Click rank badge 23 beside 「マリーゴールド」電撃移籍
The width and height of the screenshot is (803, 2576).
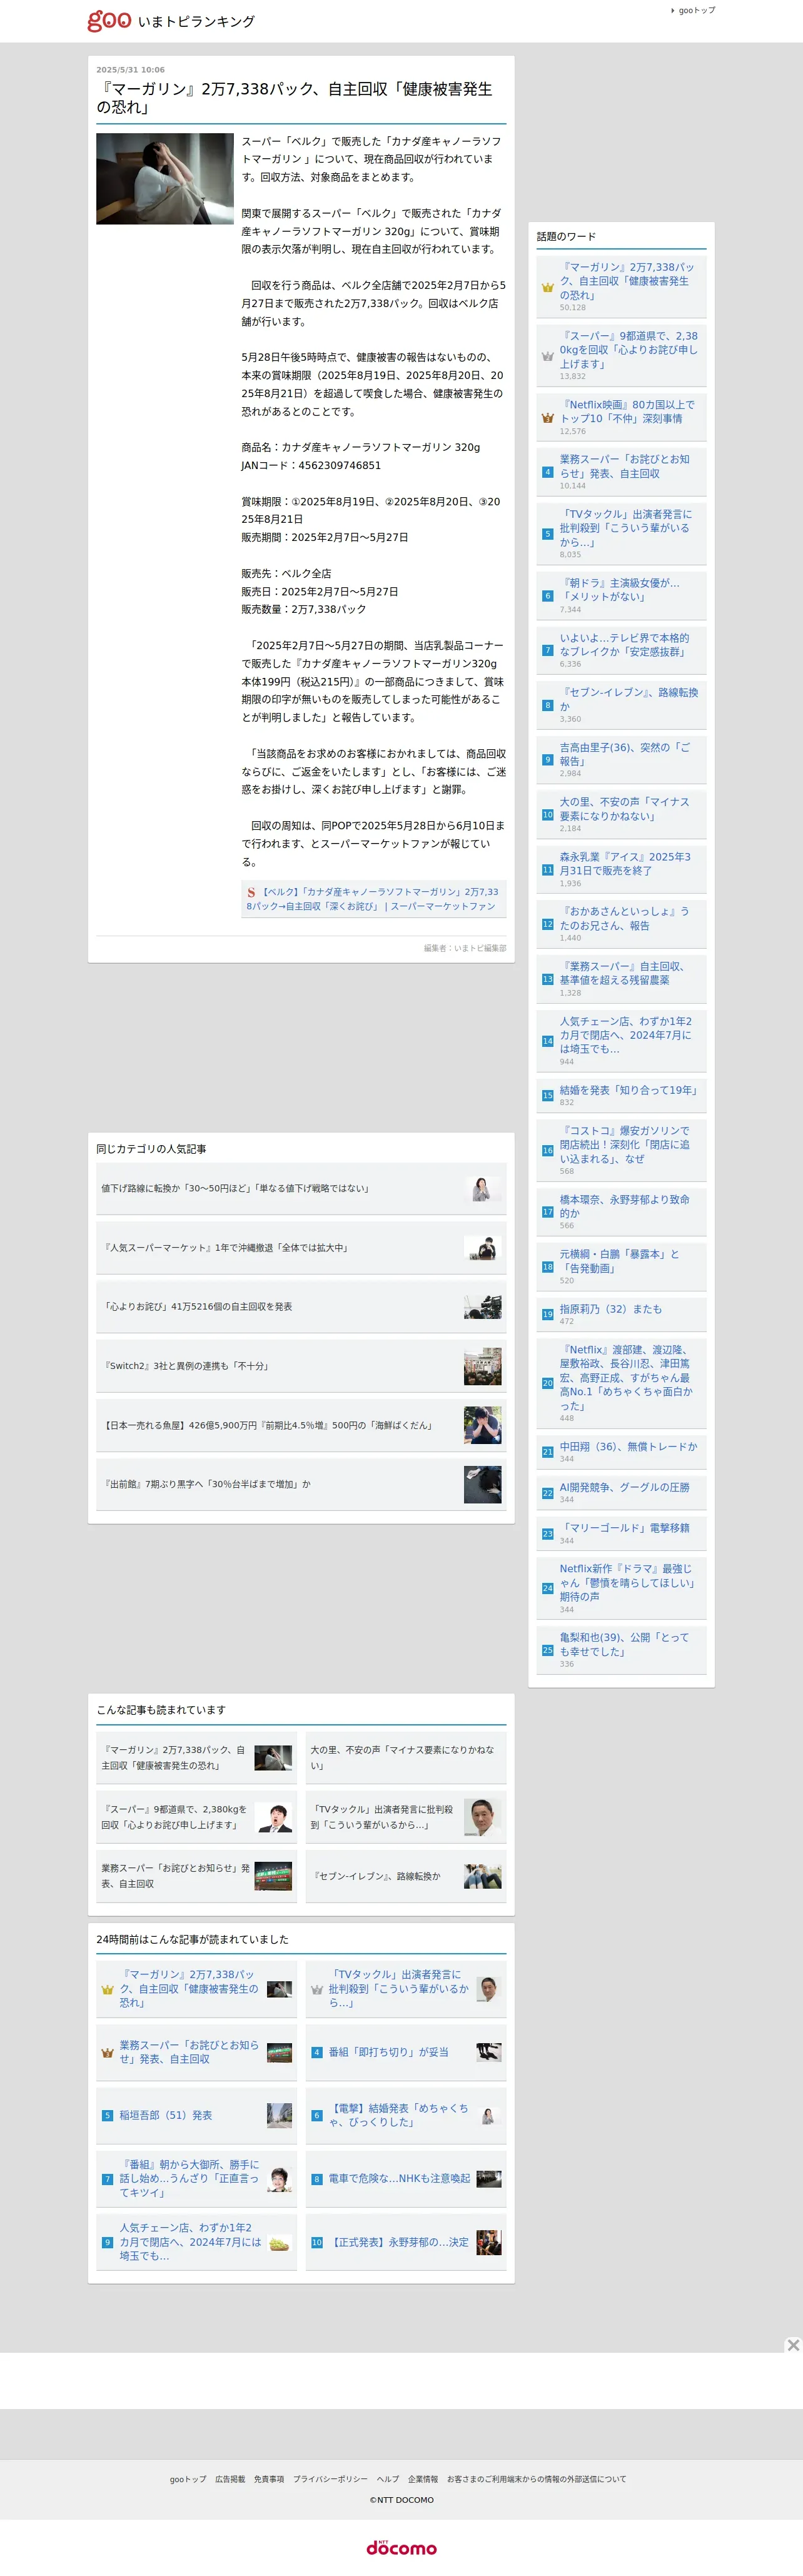point(548,1534)
